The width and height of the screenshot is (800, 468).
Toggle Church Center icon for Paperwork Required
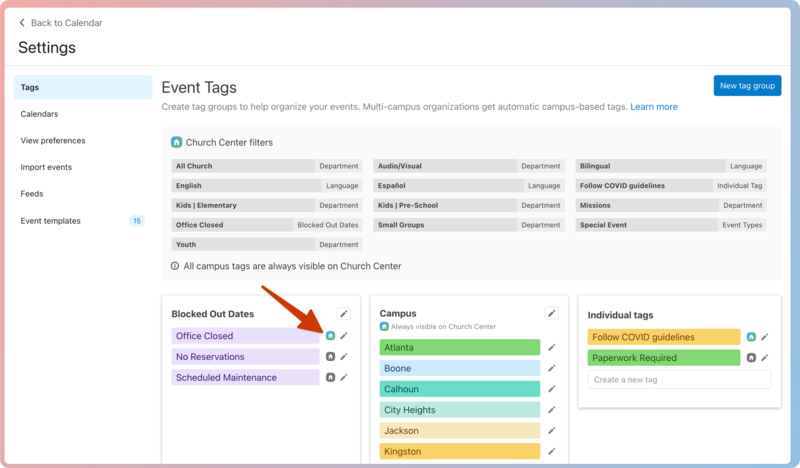751,358
